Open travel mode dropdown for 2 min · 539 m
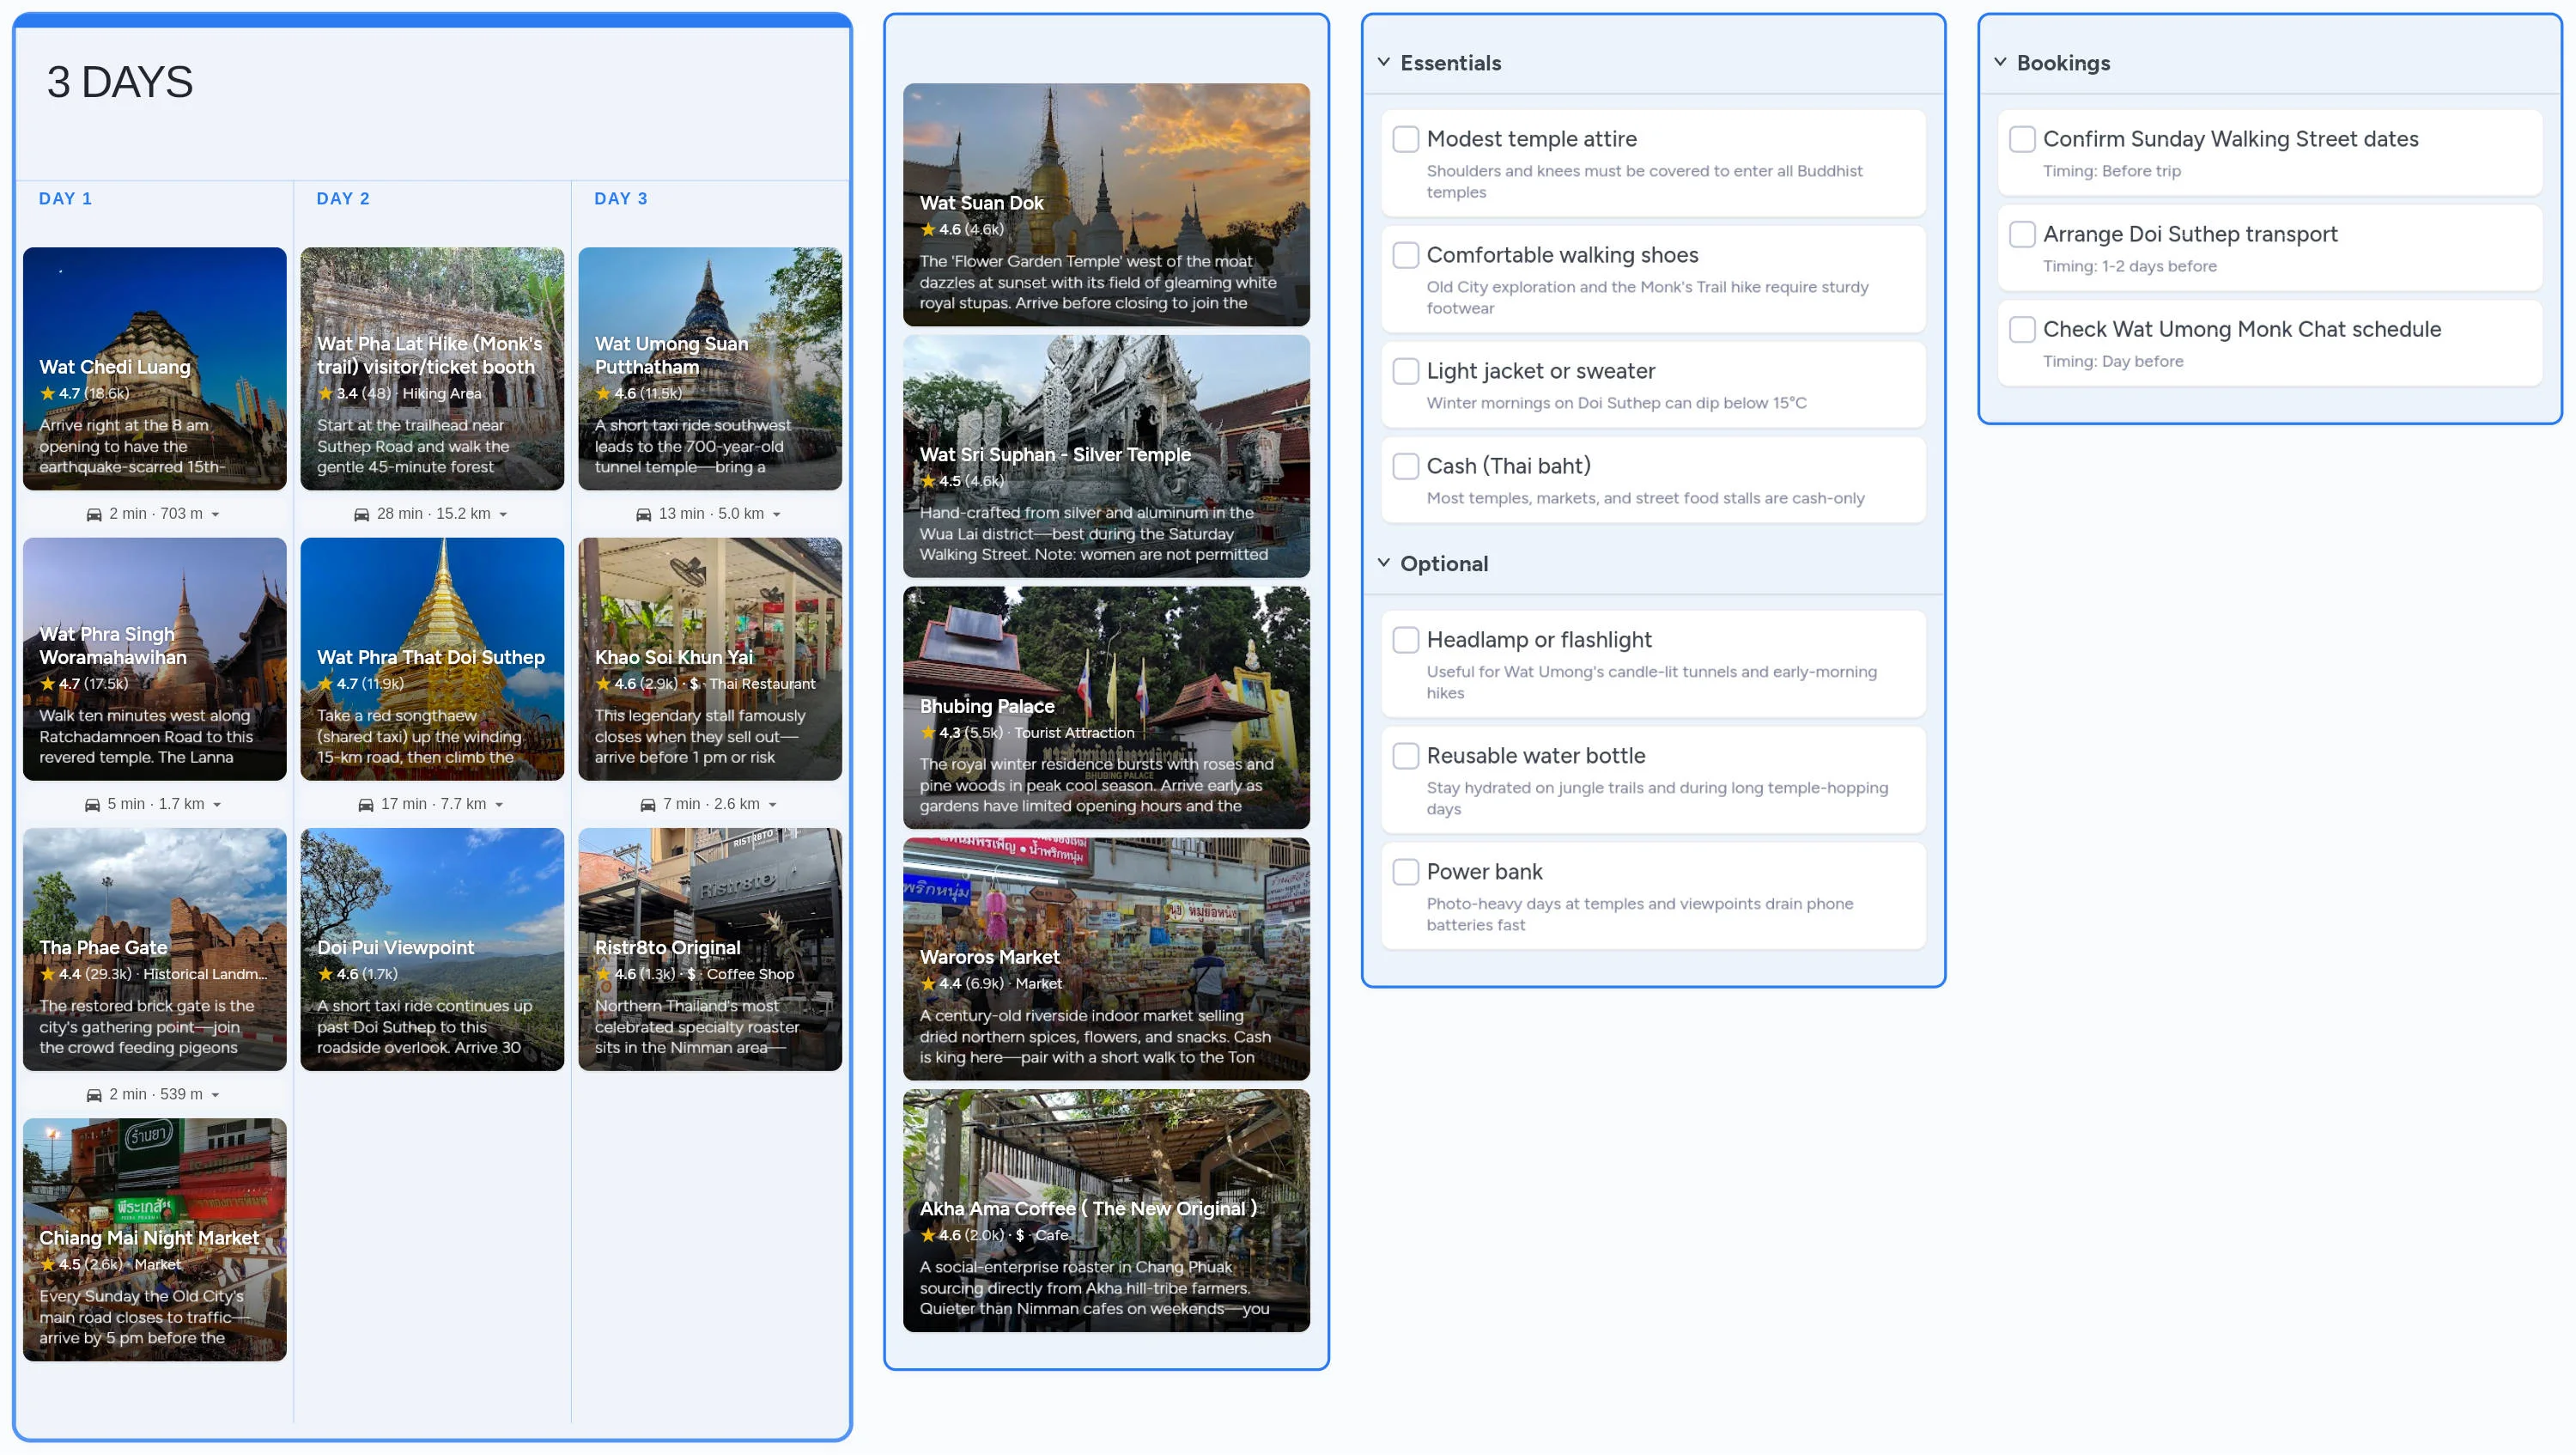The height and width of the screenshot is (1455, 2576). coord(215,1094)
